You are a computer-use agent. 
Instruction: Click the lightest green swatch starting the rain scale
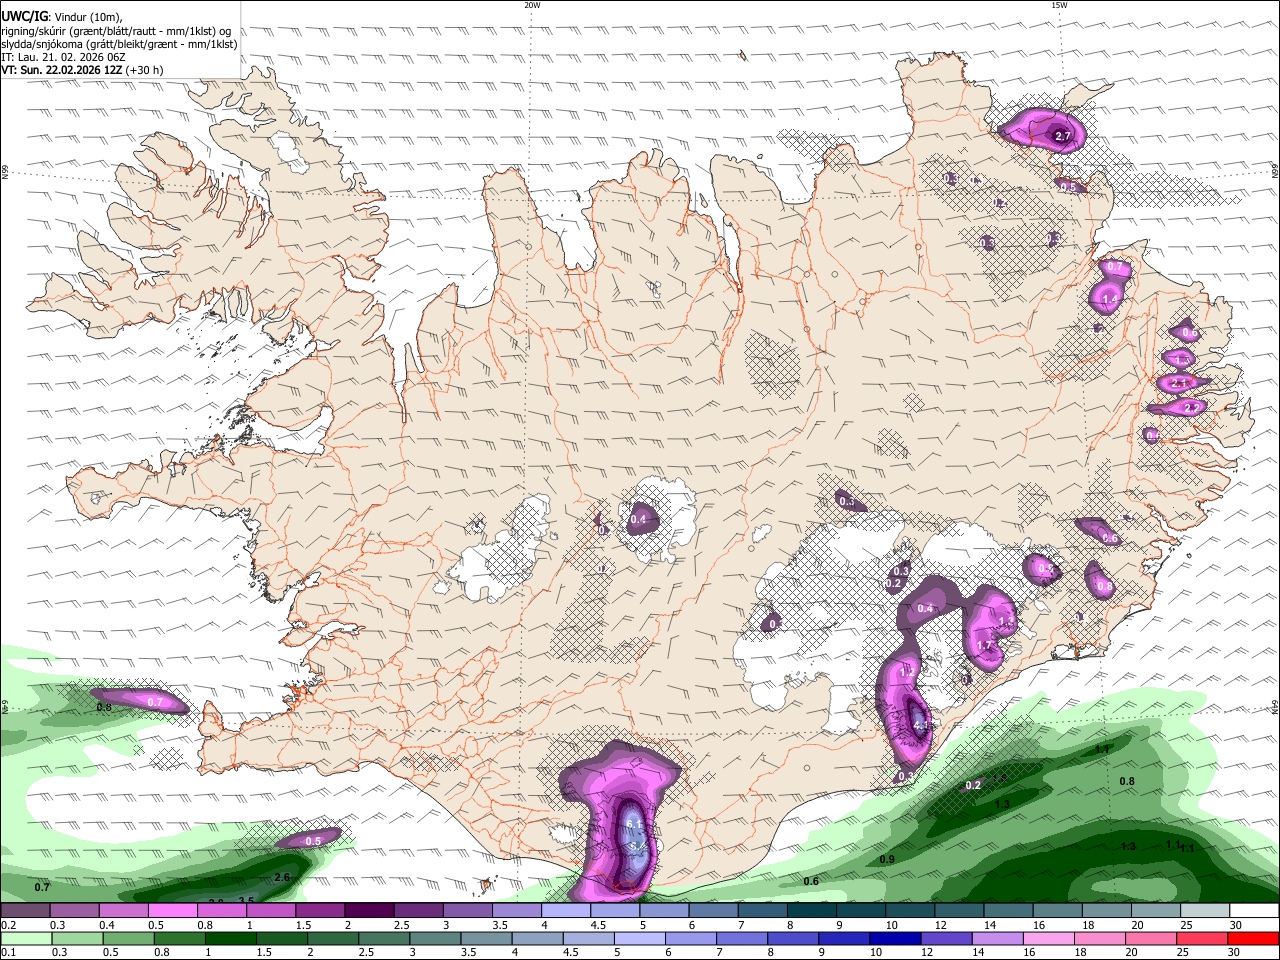[26, 939]
